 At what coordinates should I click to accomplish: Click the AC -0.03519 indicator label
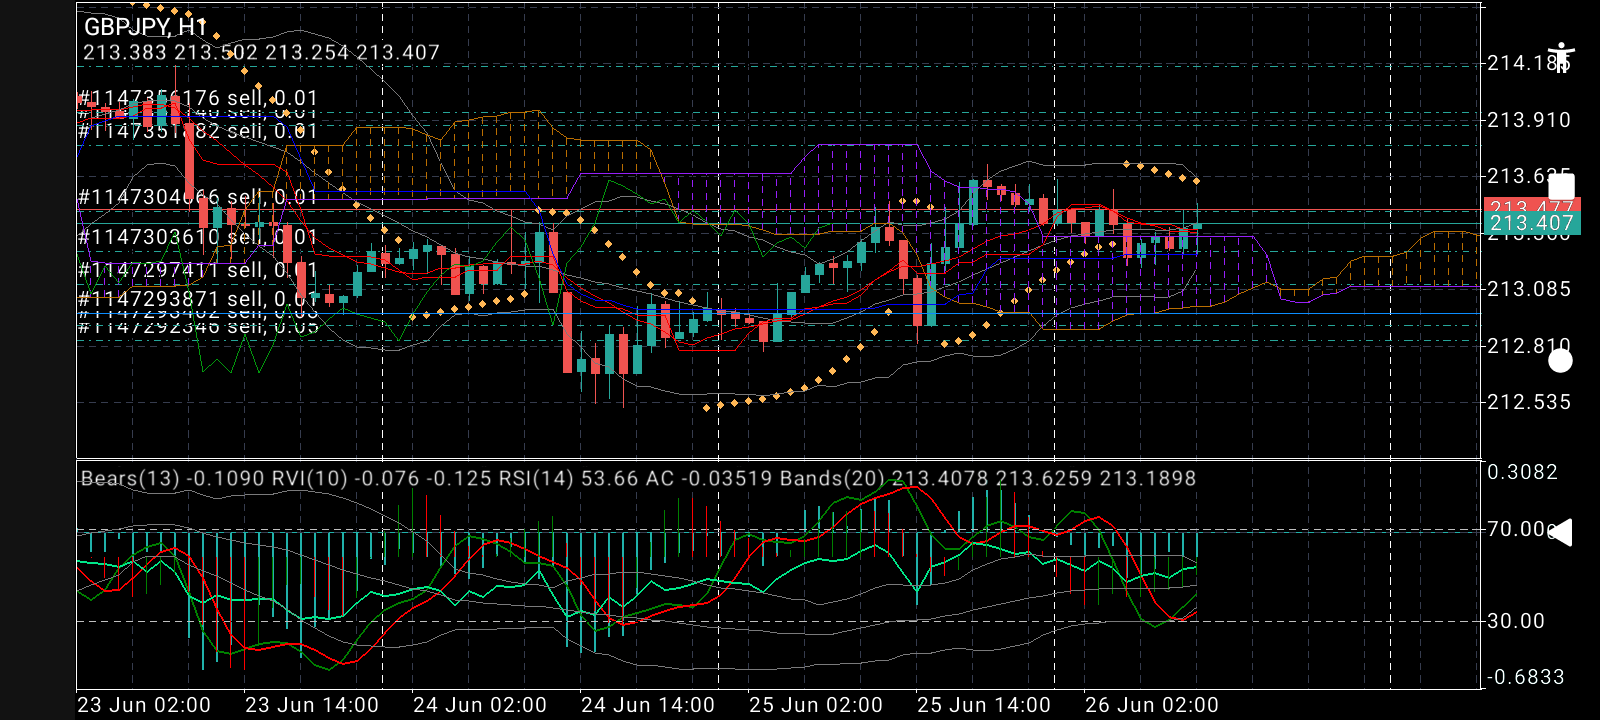point(710,478)
